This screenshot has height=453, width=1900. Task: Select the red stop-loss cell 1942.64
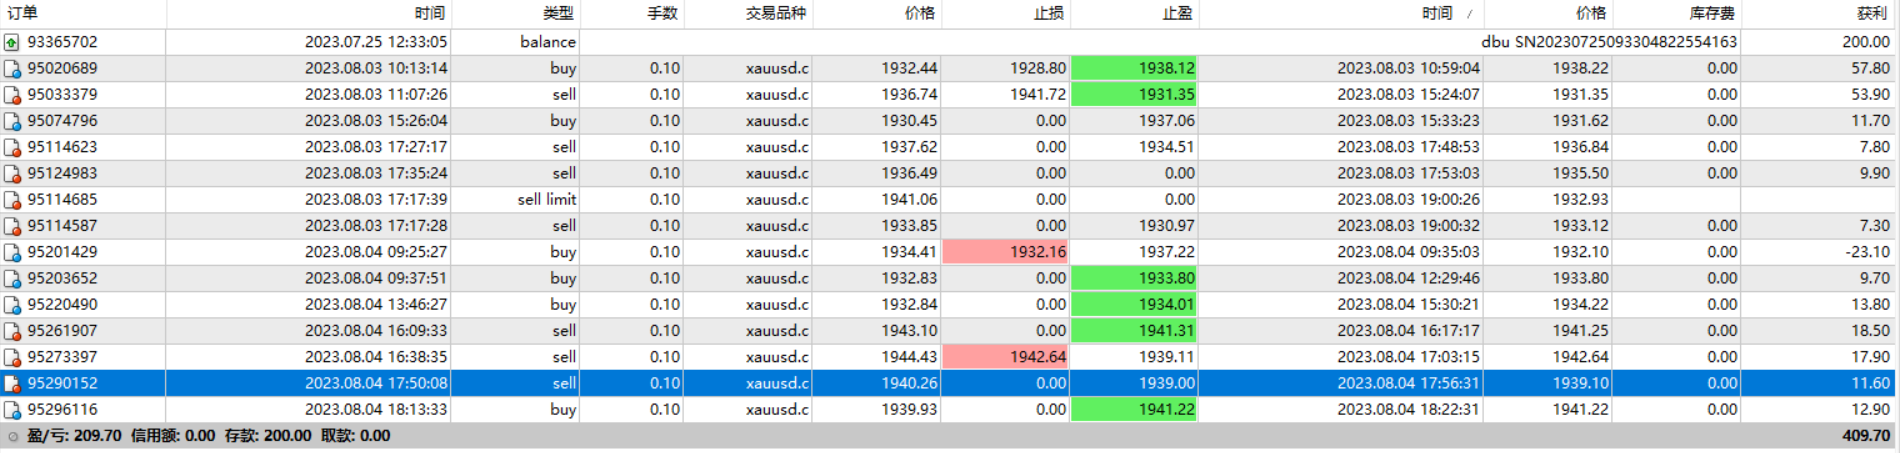1005,357
